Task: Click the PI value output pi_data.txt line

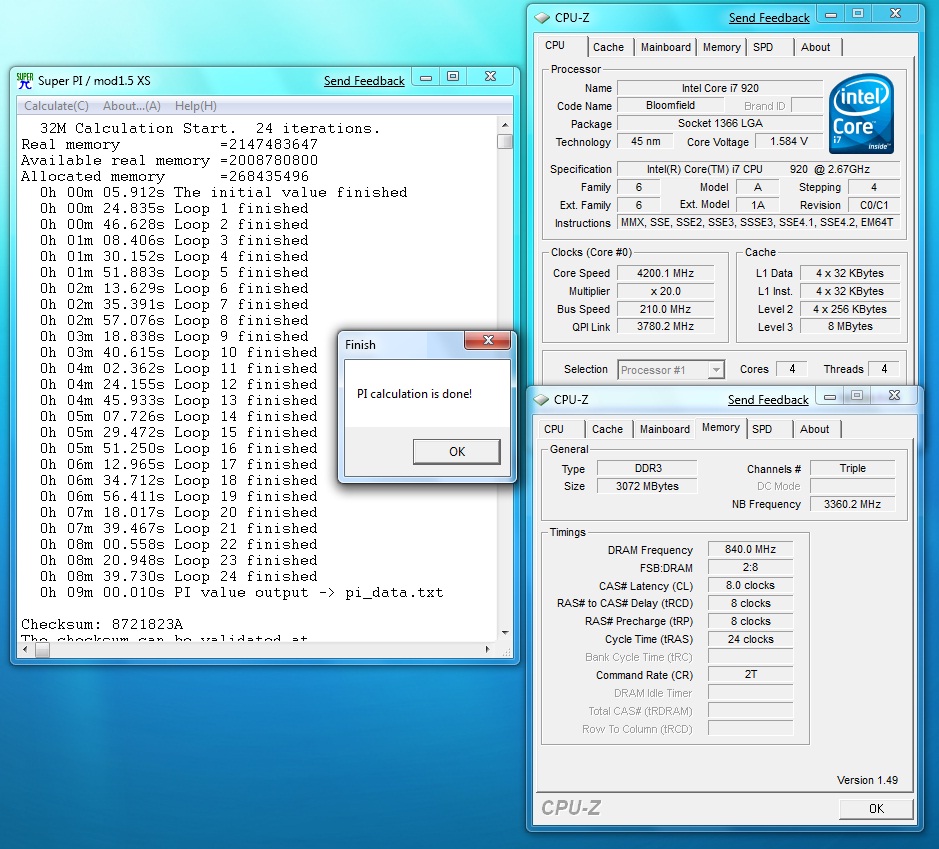Action: (x=241, y=593)
